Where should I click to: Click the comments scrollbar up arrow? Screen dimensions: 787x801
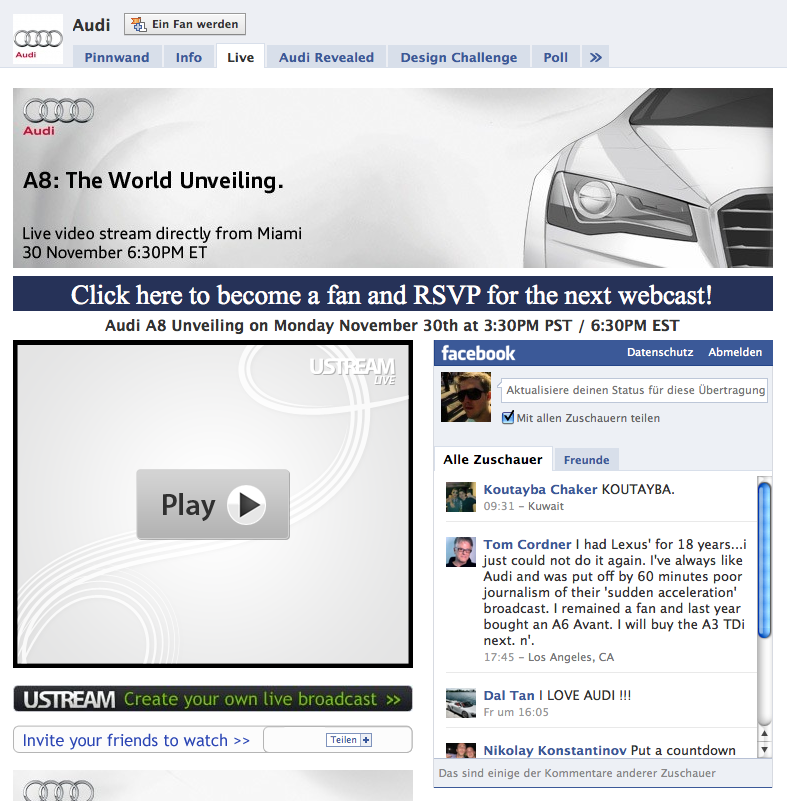764,734
